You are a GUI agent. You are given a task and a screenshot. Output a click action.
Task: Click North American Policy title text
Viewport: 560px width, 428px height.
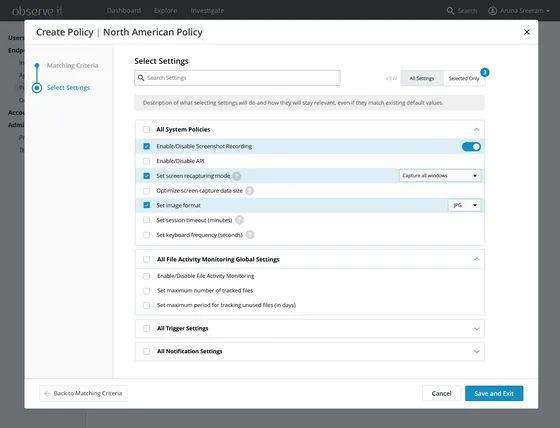pyautogui.click(x=153, y=32)
